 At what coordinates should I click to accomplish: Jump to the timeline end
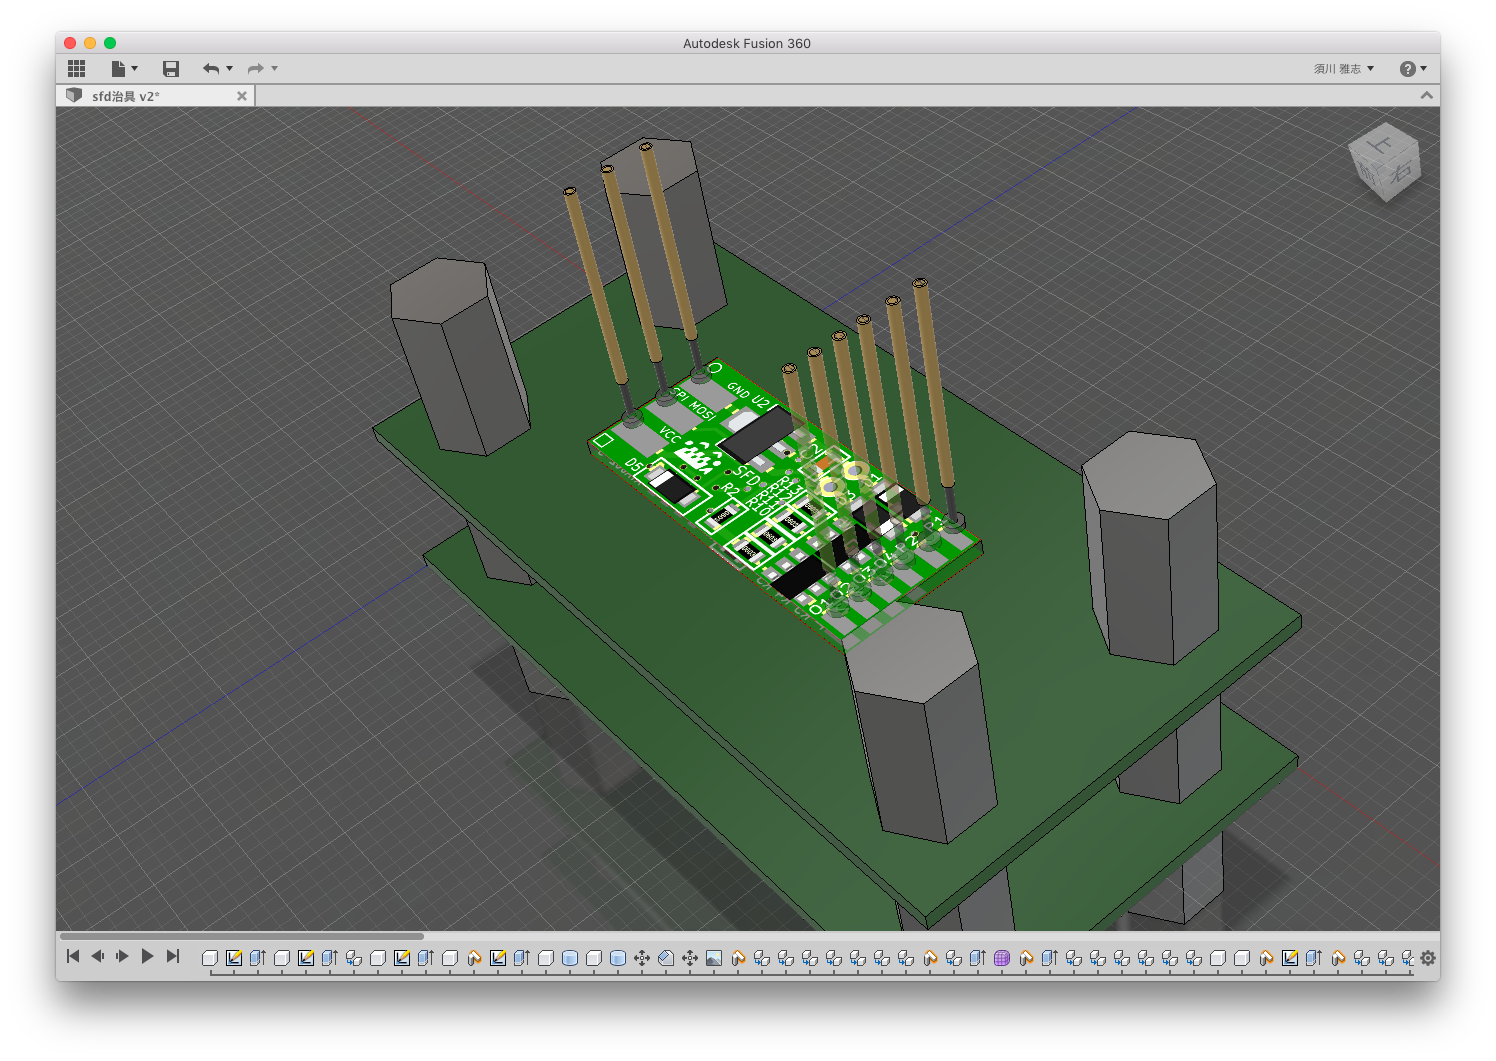tap(172, 956)
